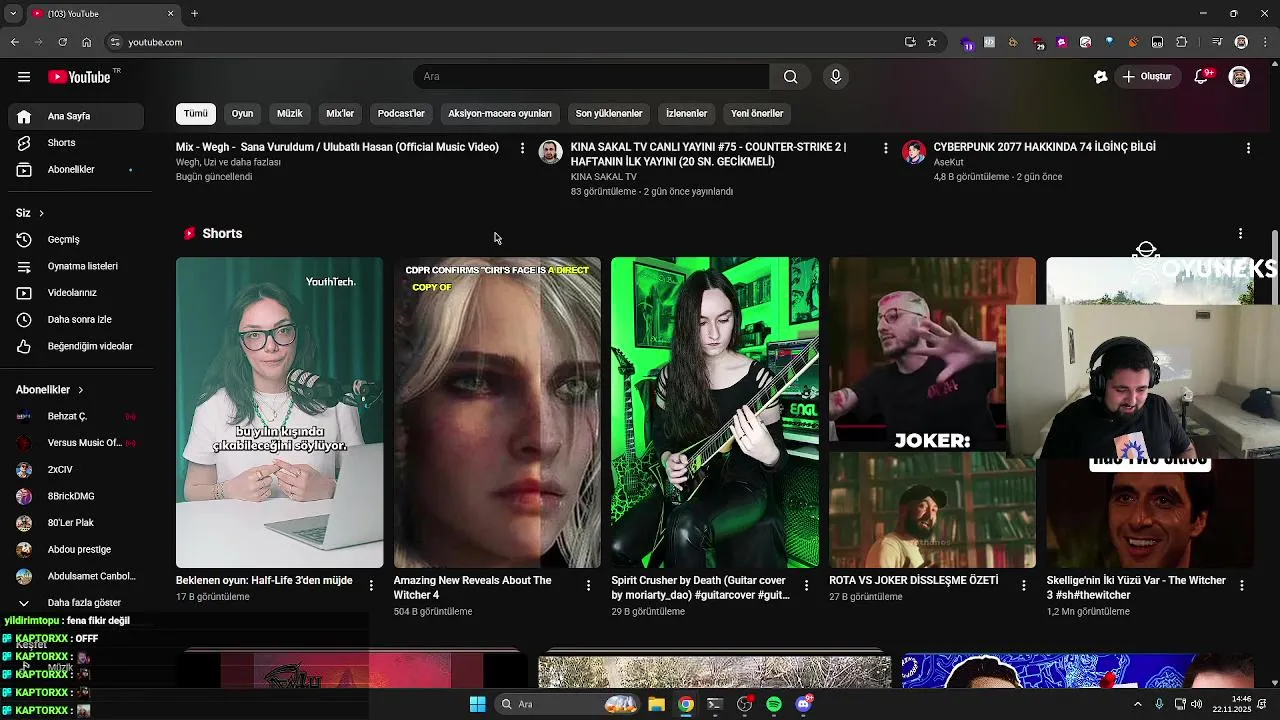Screen dimensions: 1280x720
Task: Open Behzat Ç. channel subscription
Action: [x=75, y=416]
